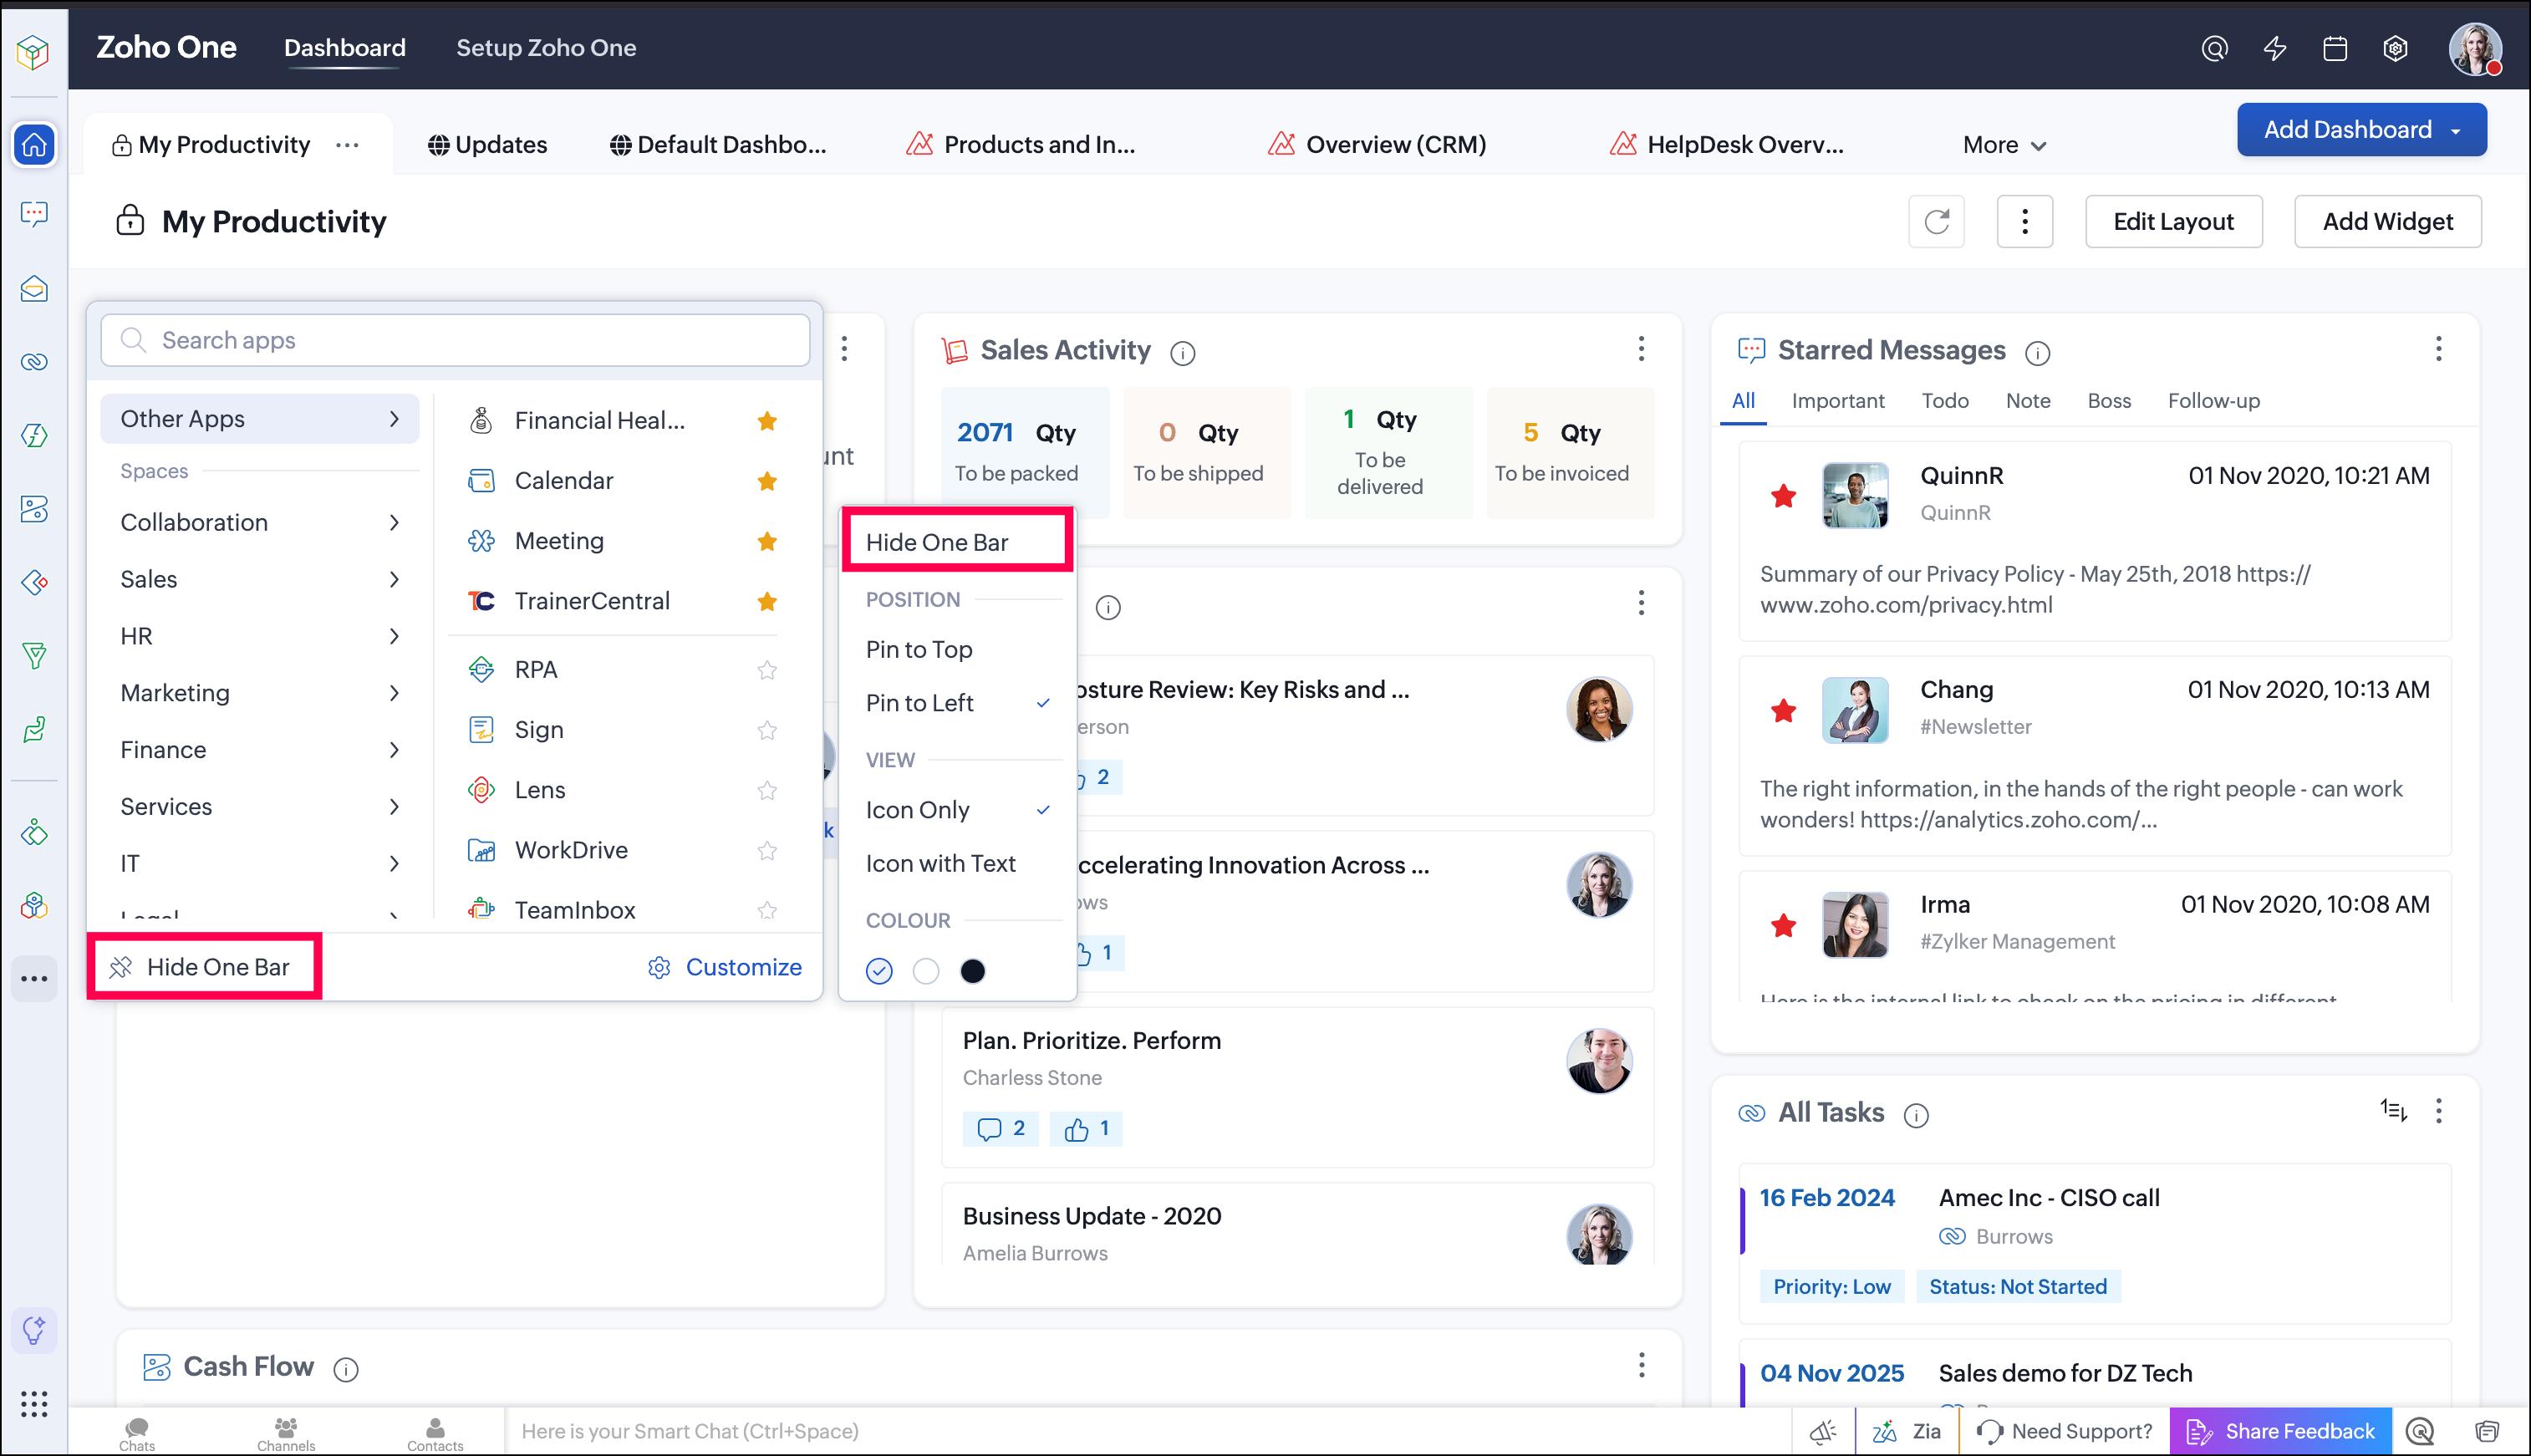This screenshot has width=2531, height=1456.
Task: Click Share Feedback in the bottom bar
Action: pyautogui.click(x=2280, y=1432)
